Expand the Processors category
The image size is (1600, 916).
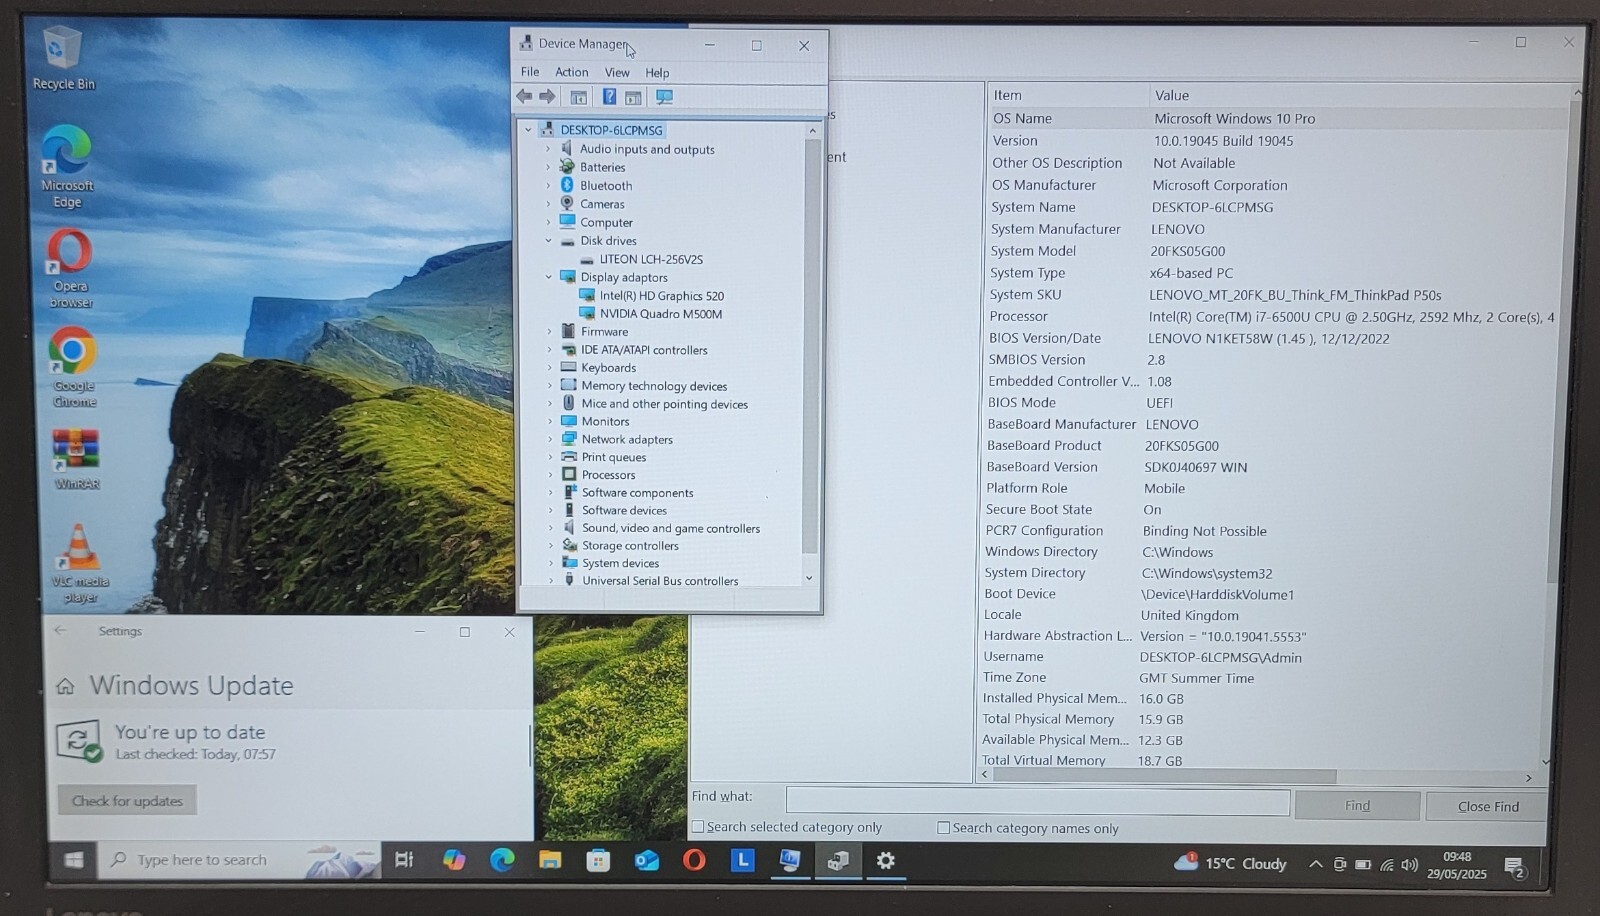click(549, 475)
